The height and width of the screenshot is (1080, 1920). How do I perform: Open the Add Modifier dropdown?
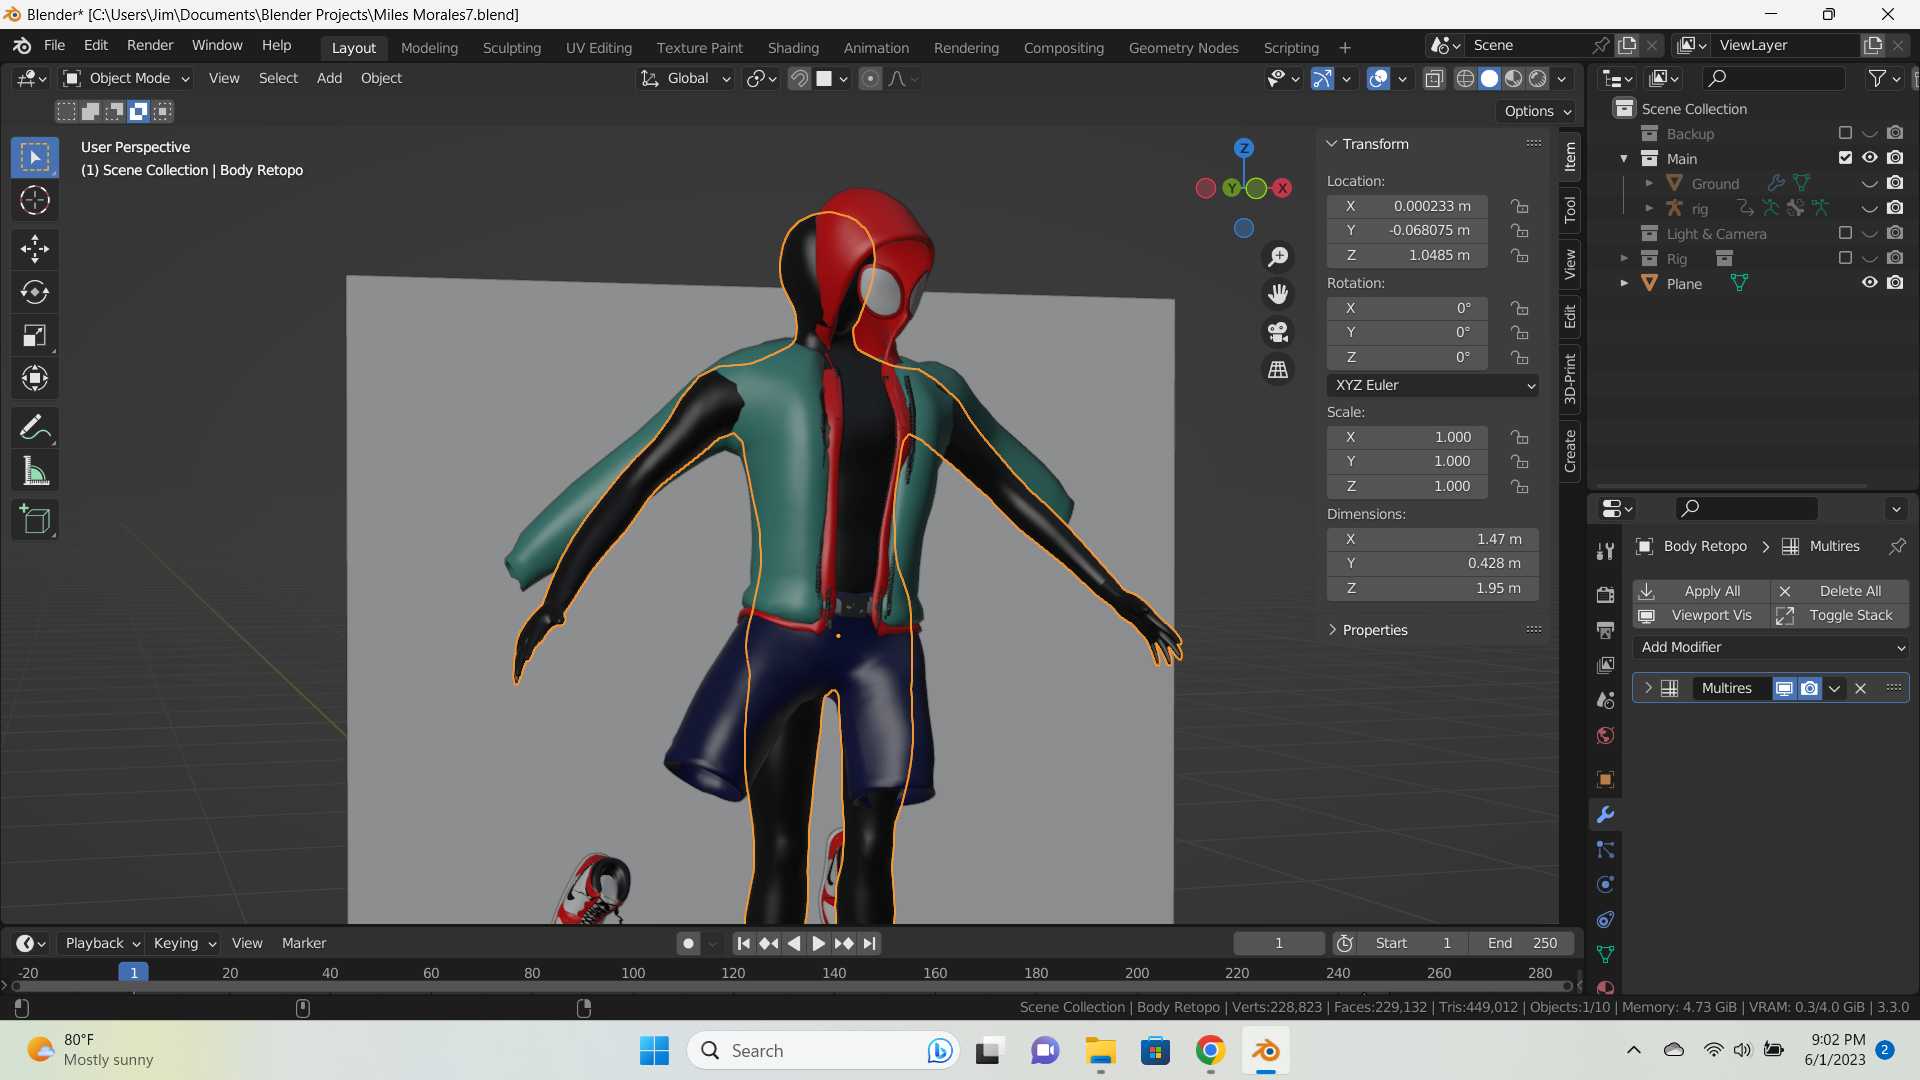[x=1770, y=648]
